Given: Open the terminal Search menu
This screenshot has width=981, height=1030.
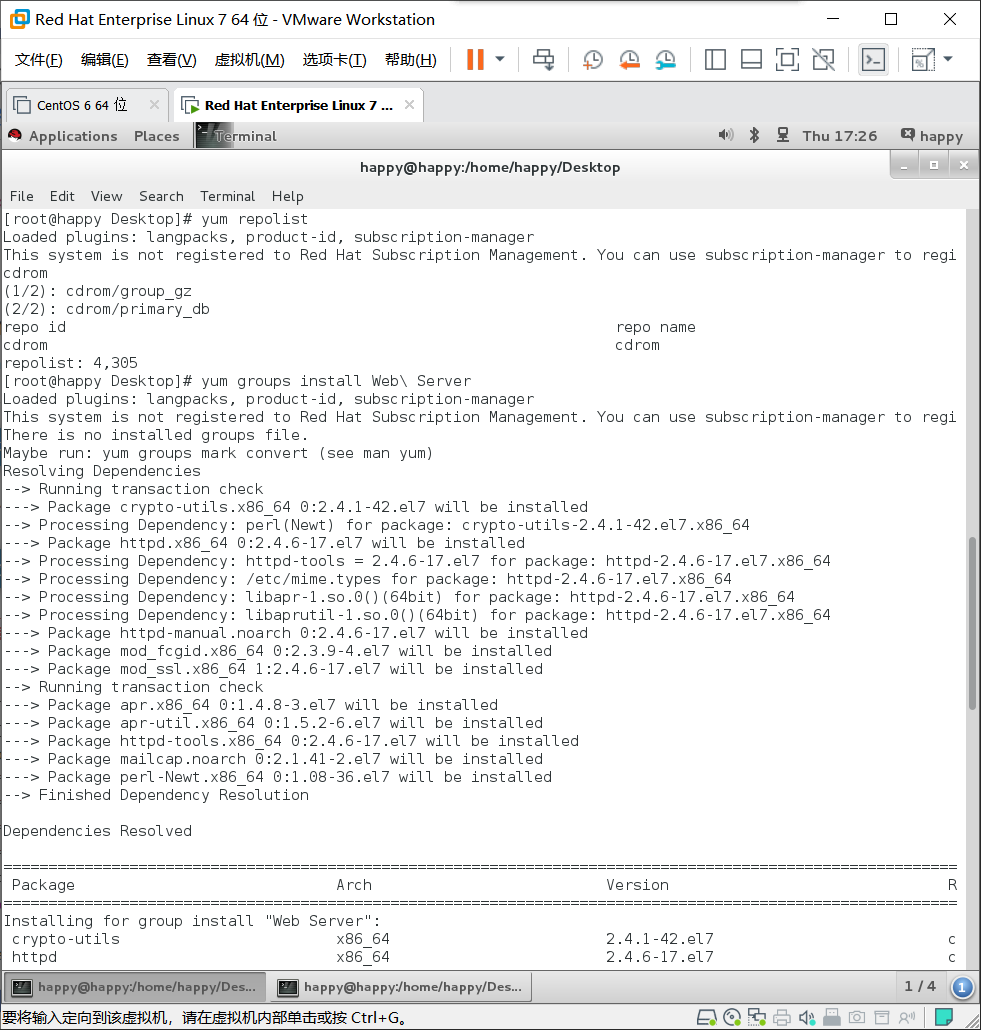Looking at the screenshot, I should point(161,196).
